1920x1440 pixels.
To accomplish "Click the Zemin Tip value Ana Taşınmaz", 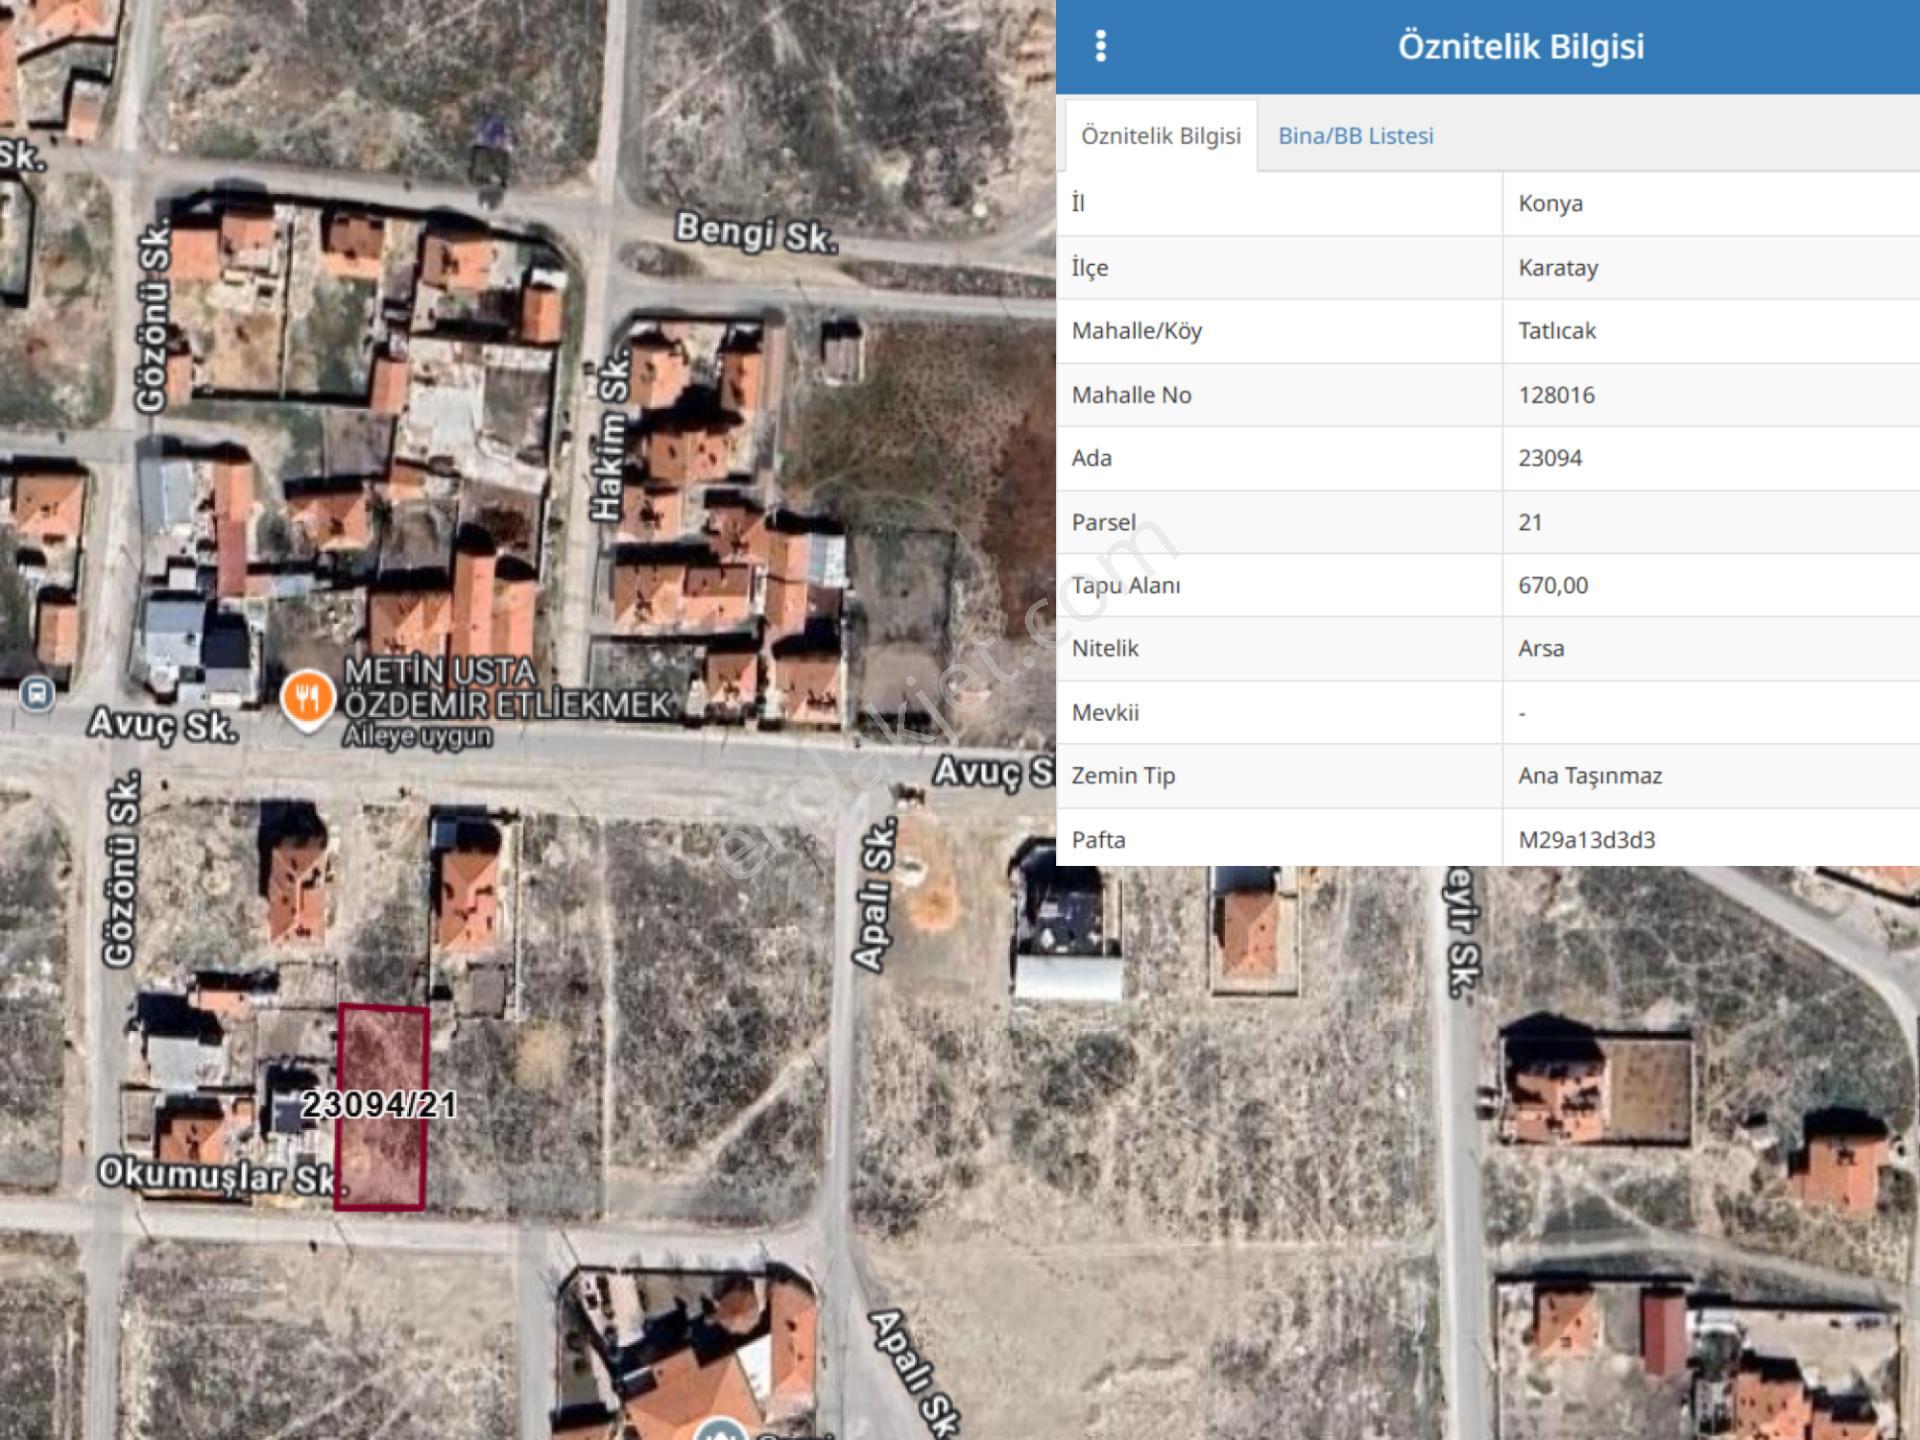I will tap(1590, 776).
